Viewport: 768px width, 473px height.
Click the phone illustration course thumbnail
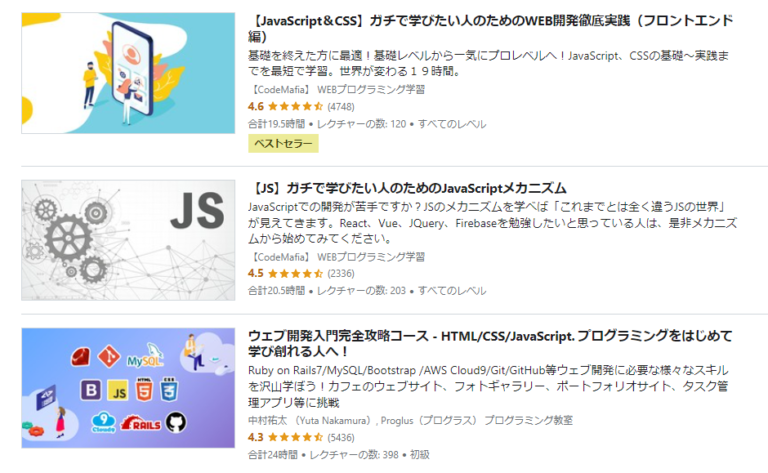click(128, 73)
